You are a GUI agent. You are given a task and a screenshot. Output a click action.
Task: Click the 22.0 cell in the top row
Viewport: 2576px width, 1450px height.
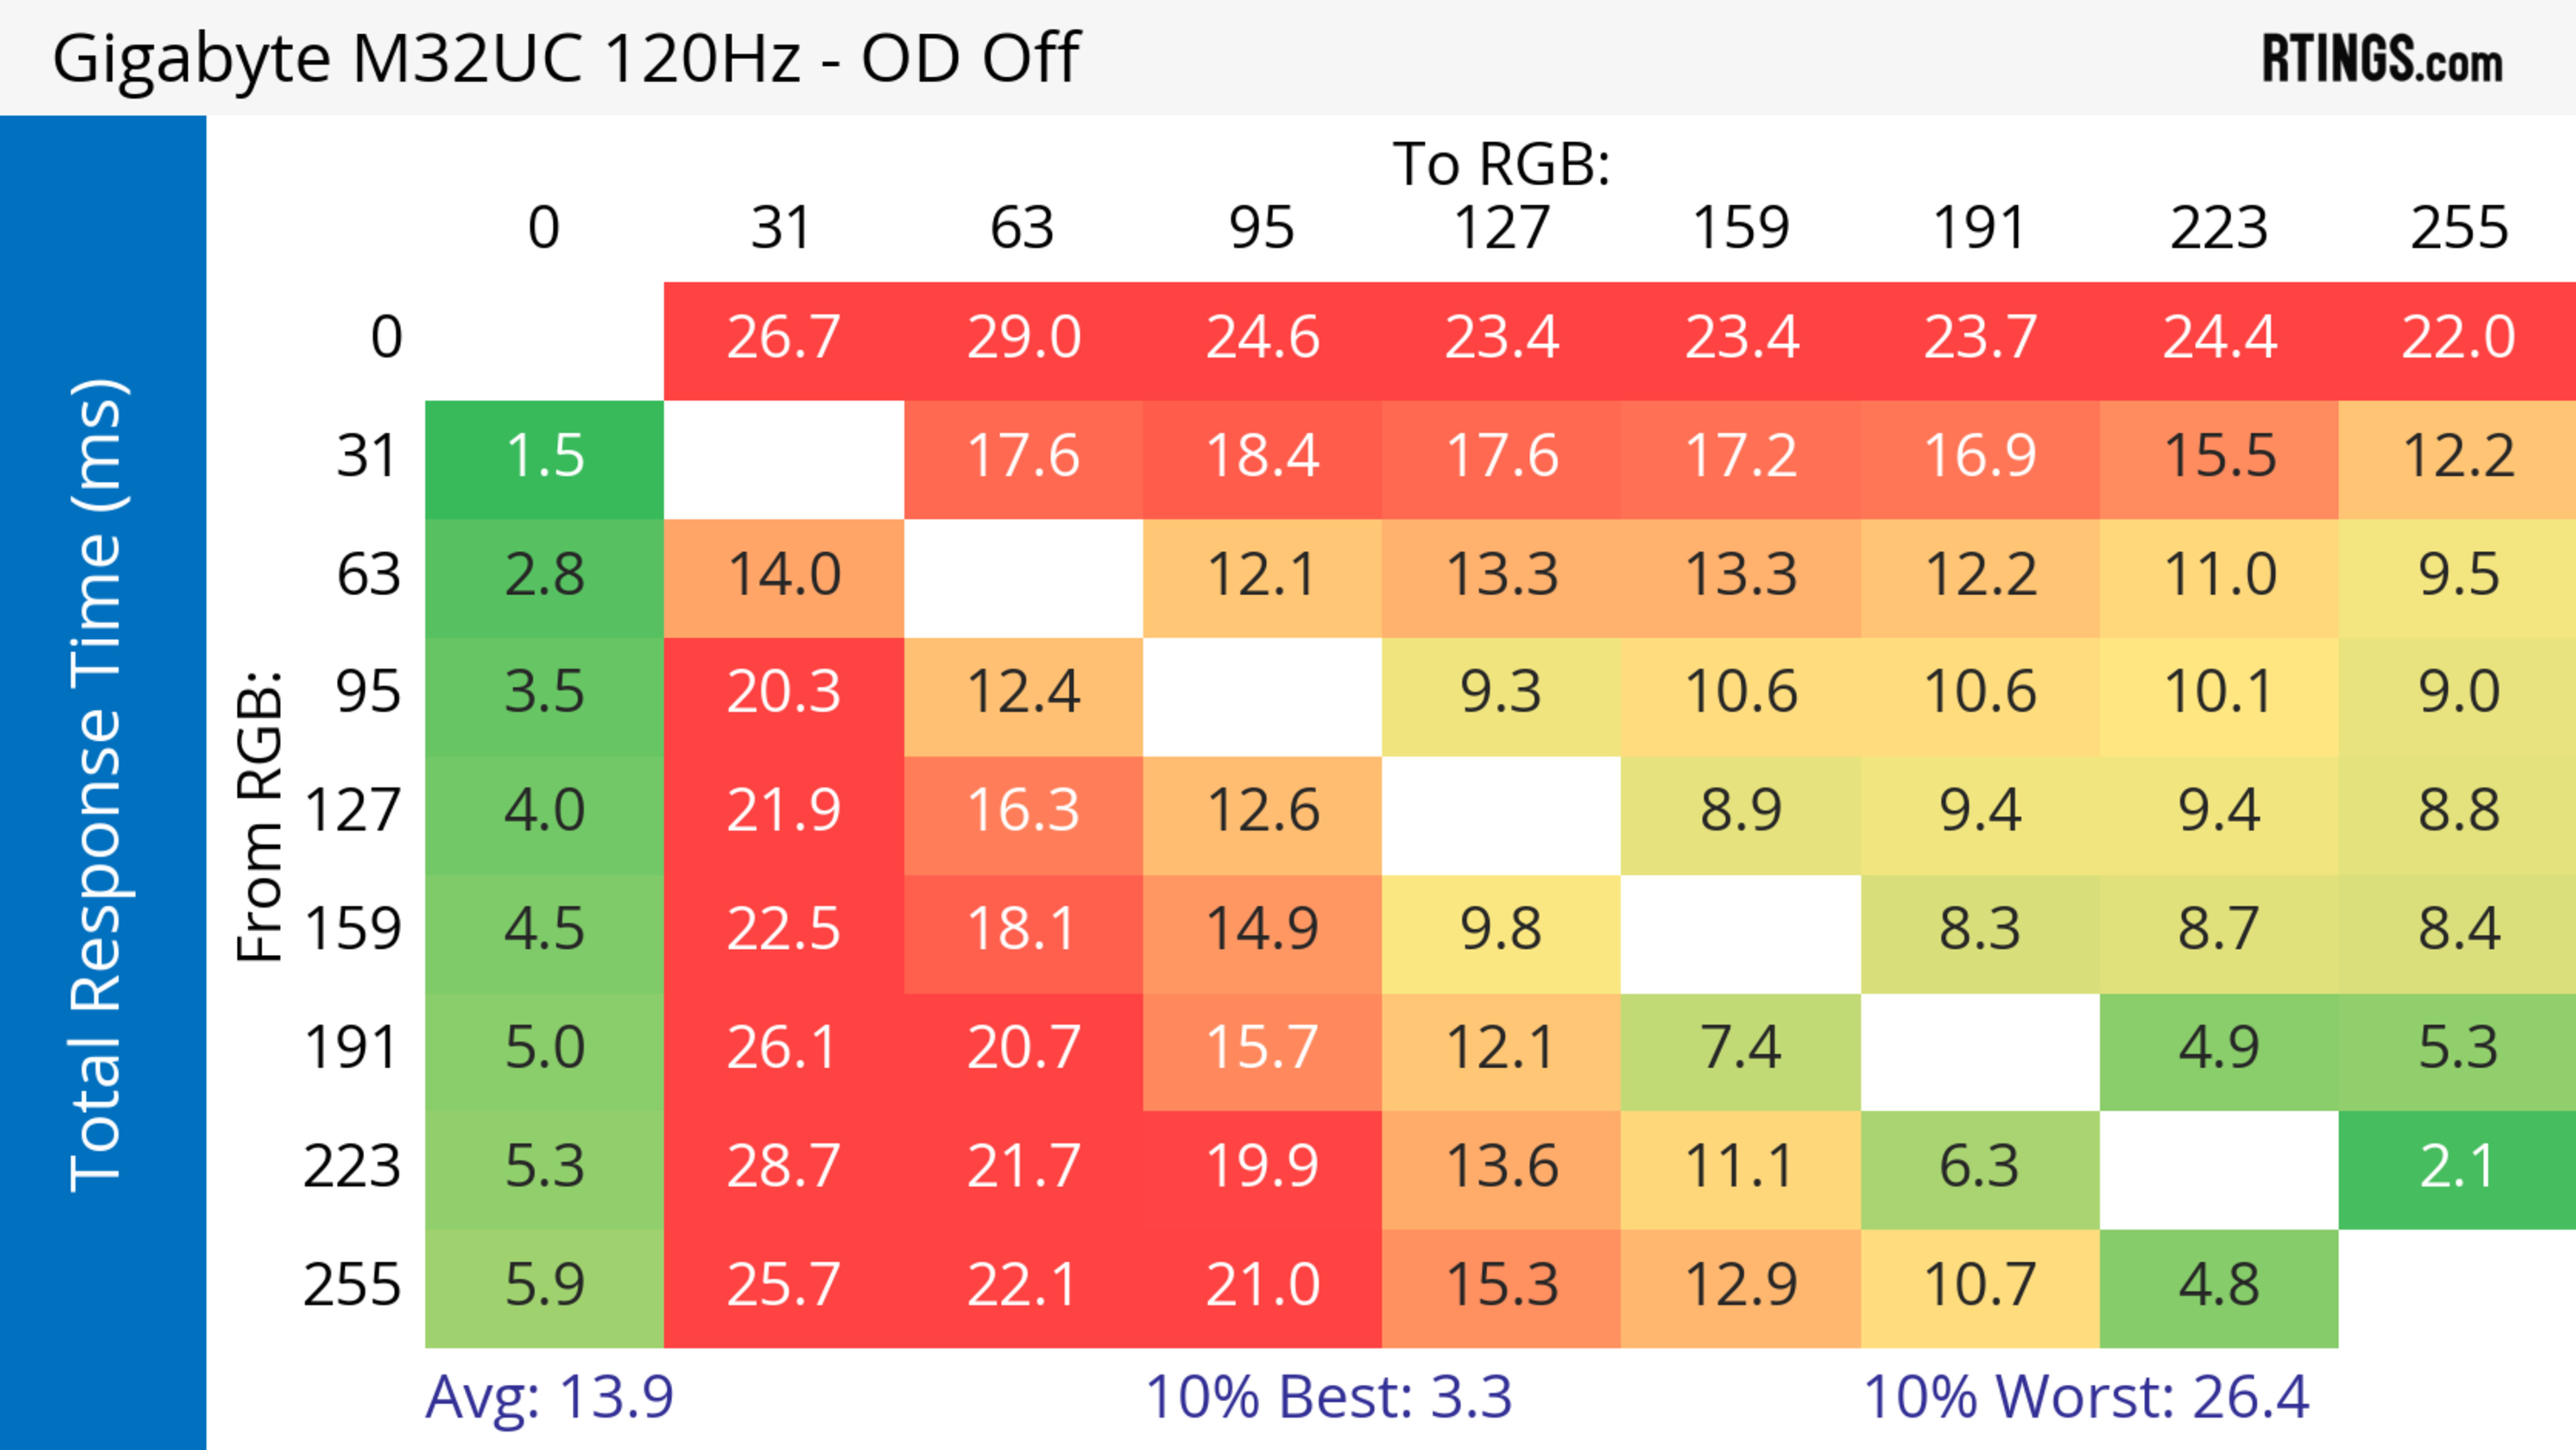pos(2457,338)
